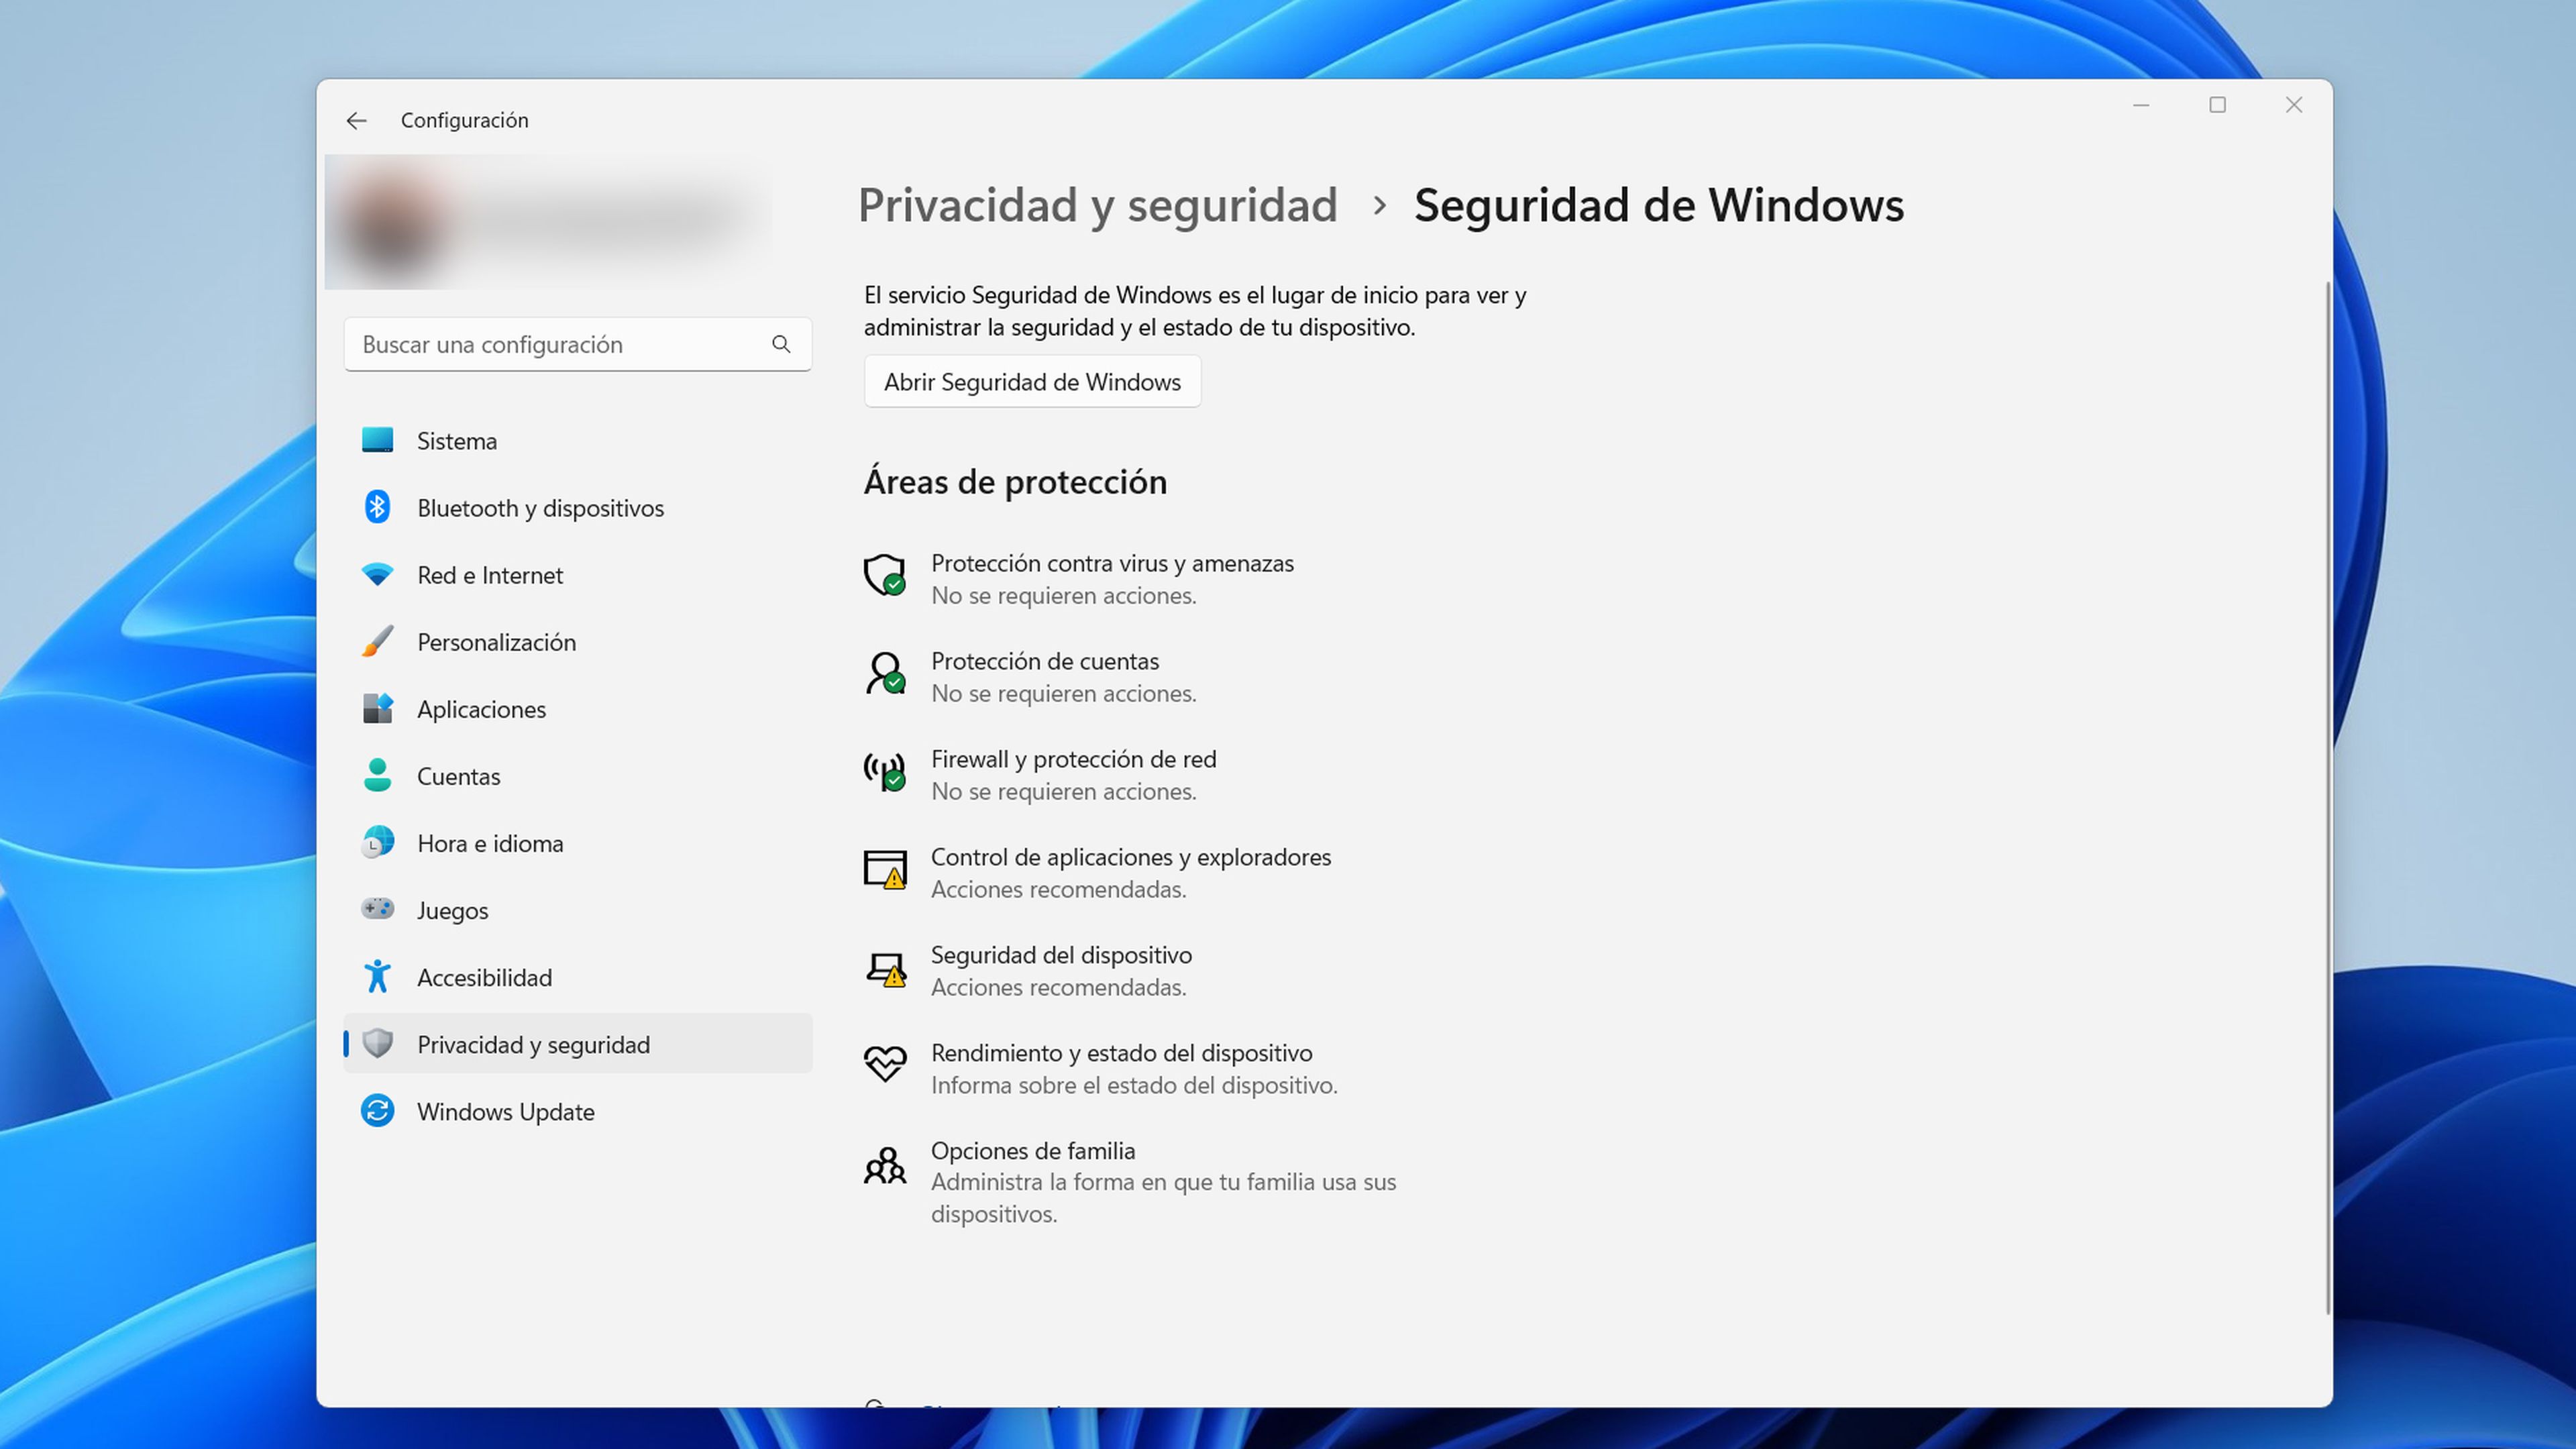
Task: Click the vertical scrollbar of settings page
Action: tap(2328, 798)
